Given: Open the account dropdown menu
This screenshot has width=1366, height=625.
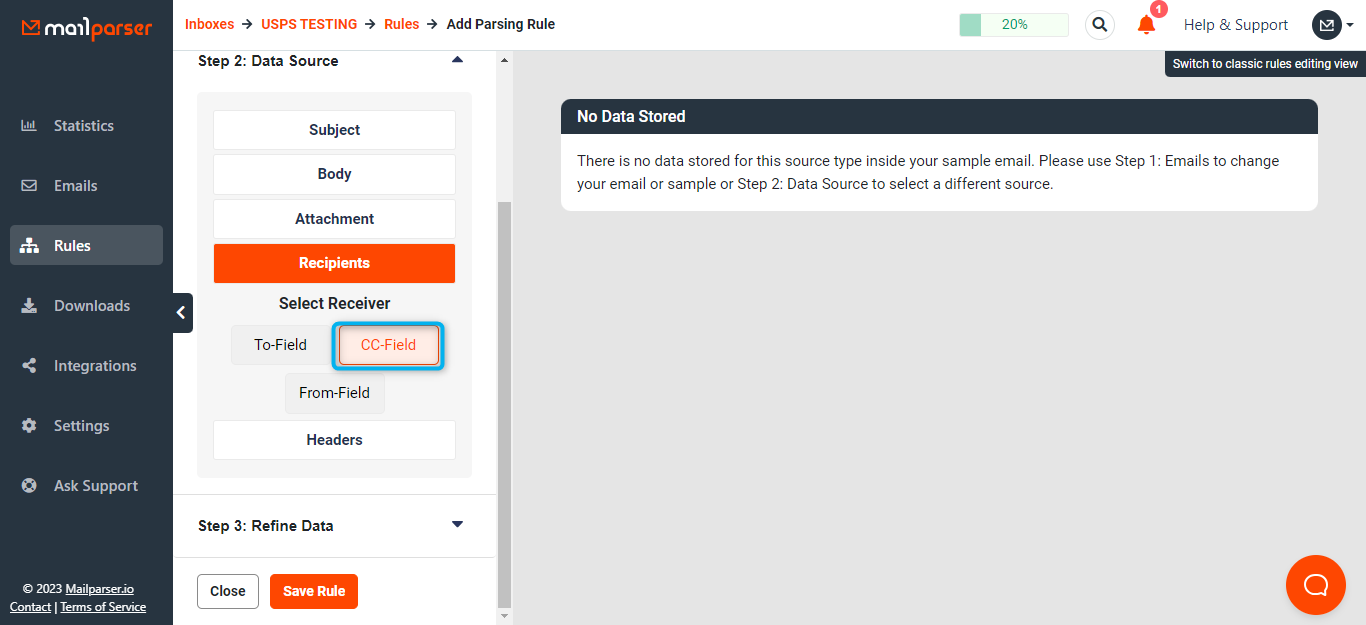Looking at the screenshot, I should tap(1333, 24).
